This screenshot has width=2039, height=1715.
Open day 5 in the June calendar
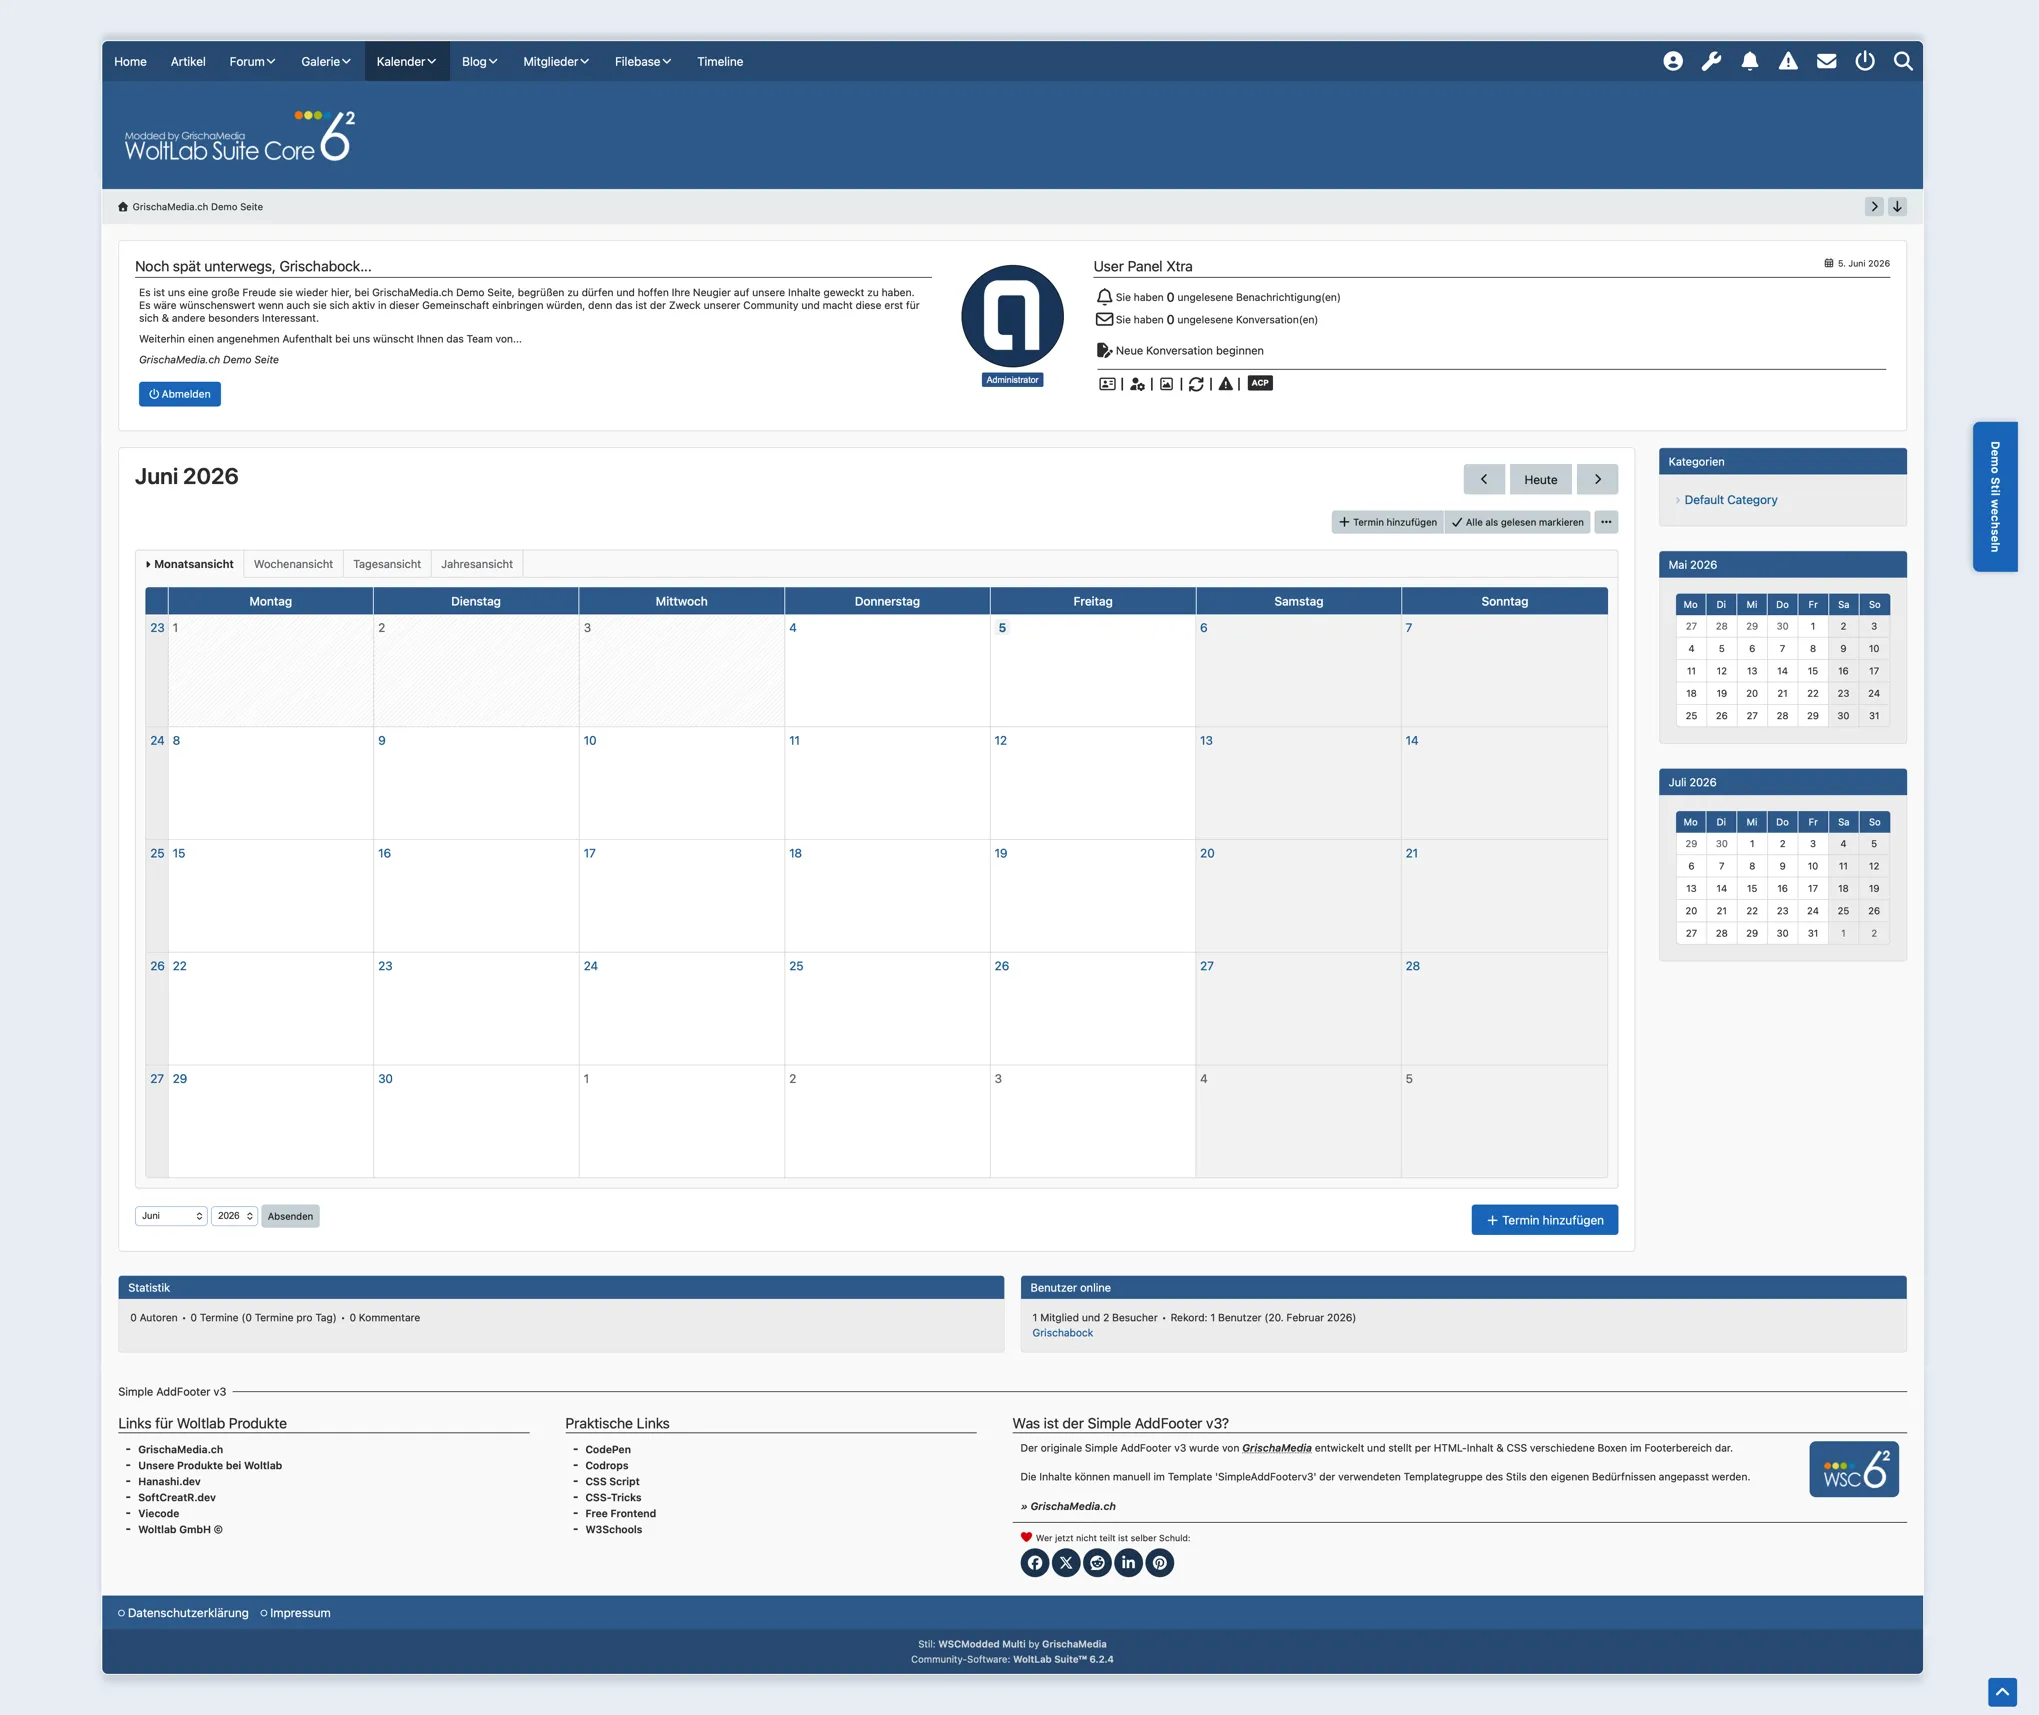point(1001,628)
